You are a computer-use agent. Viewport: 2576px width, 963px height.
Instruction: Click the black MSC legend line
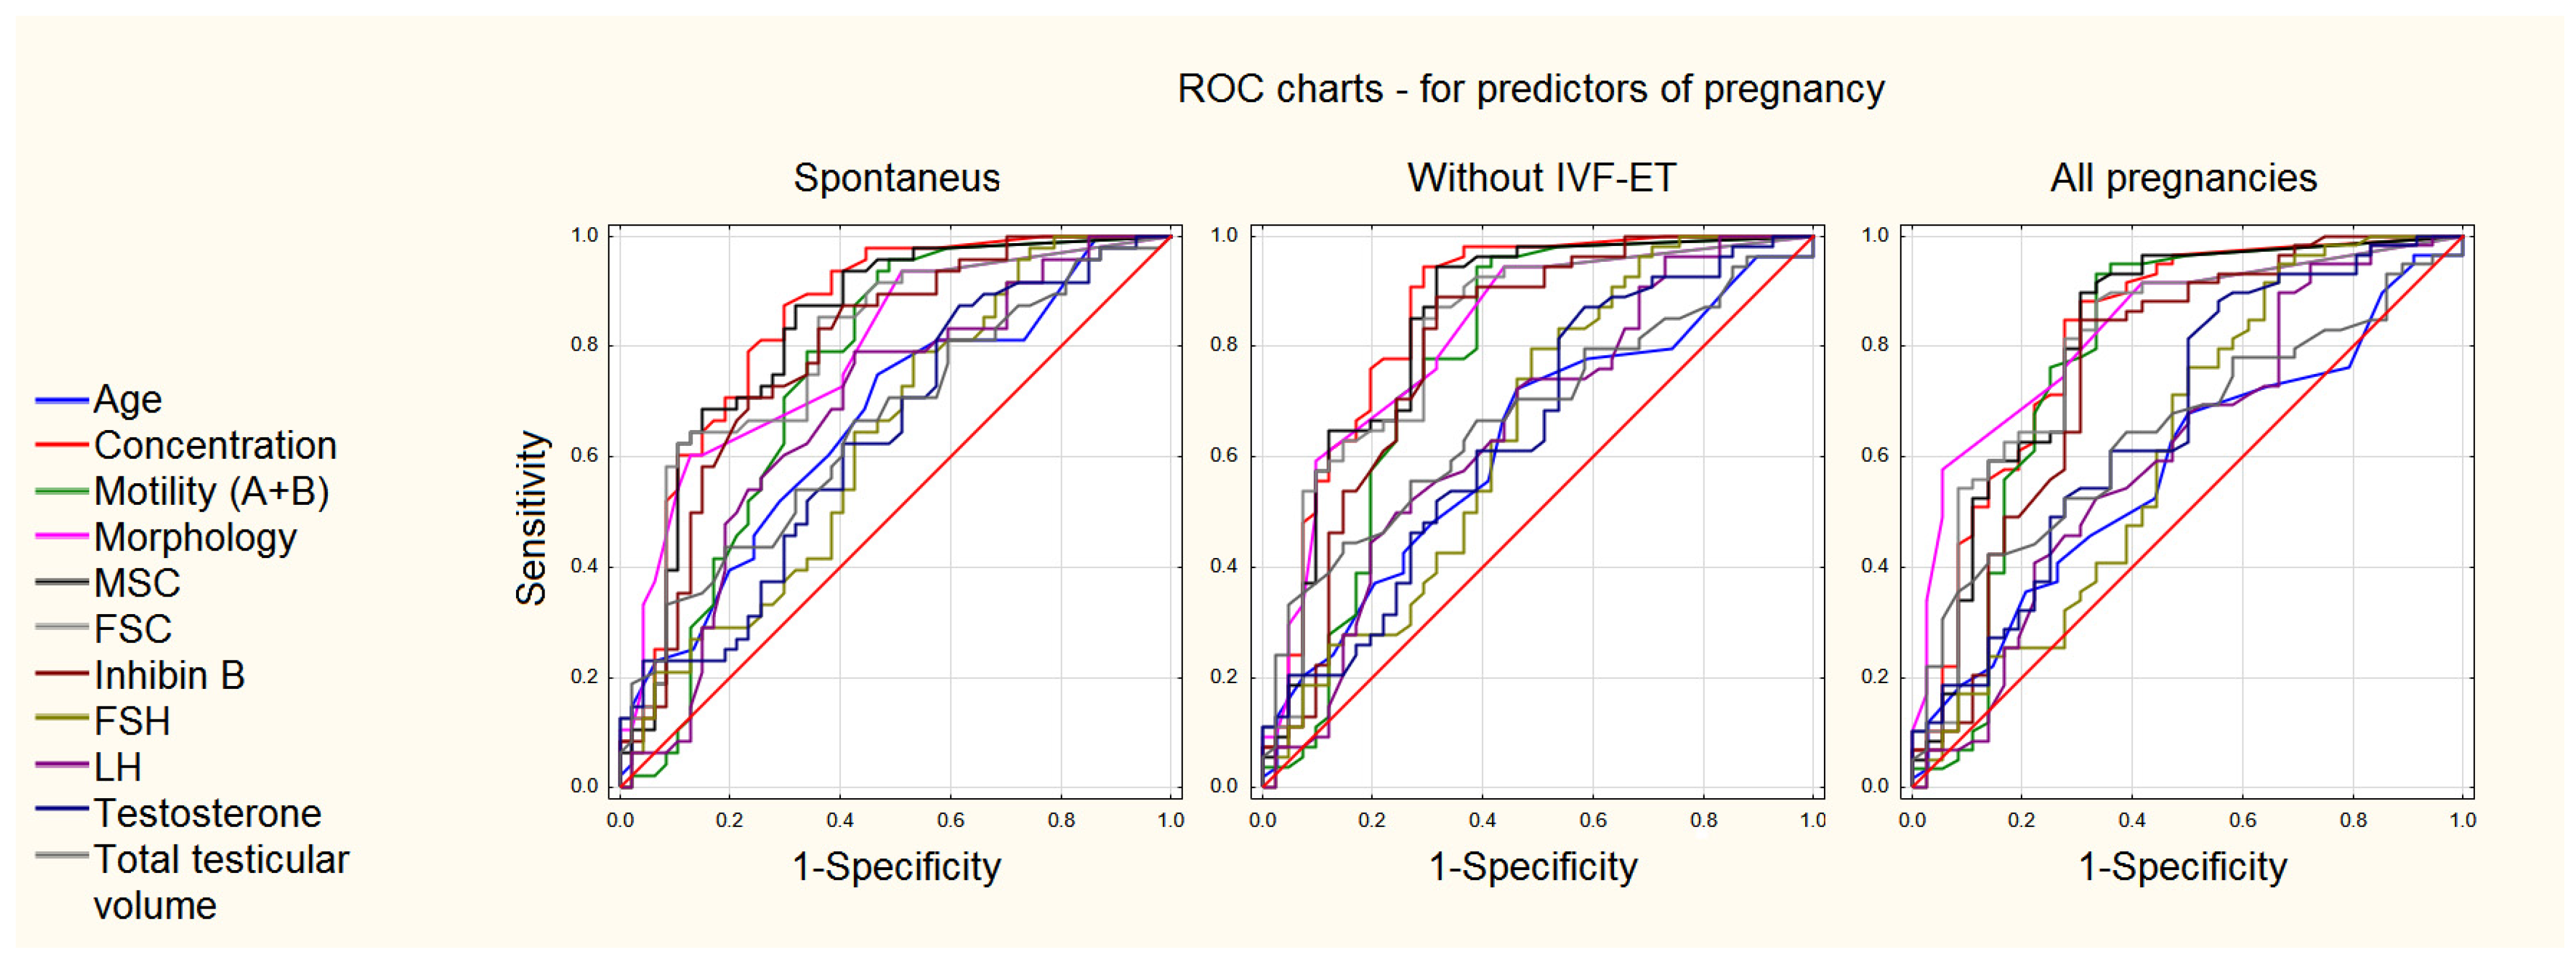pos(62,583)
